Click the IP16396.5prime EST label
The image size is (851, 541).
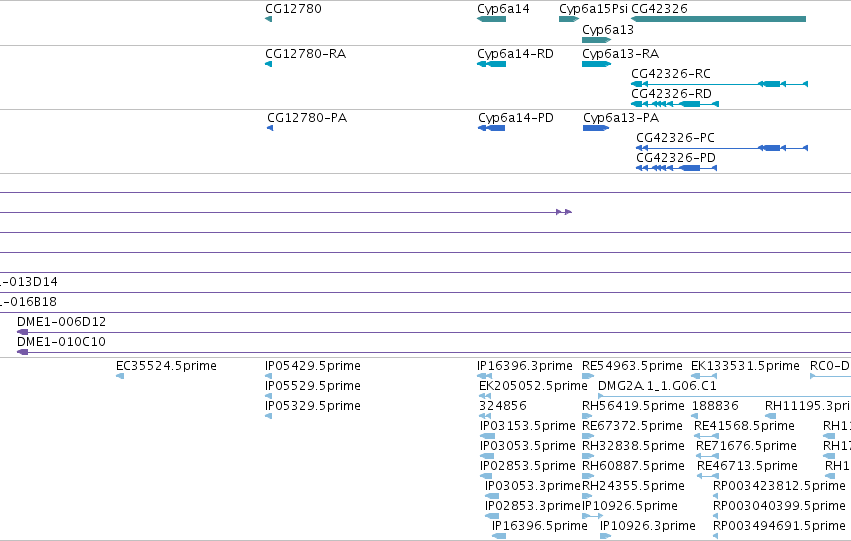[539, 526]
